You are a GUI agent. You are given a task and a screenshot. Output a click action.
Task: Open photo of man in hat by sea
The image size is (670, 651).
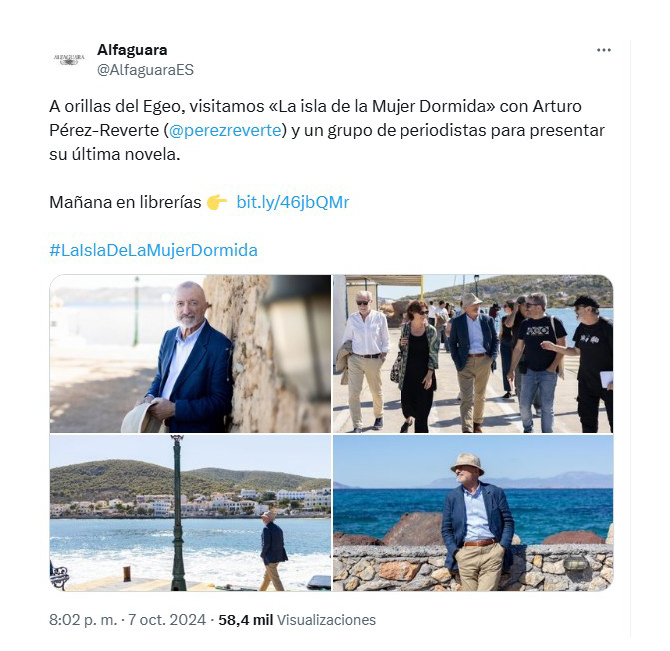[473, 513]
